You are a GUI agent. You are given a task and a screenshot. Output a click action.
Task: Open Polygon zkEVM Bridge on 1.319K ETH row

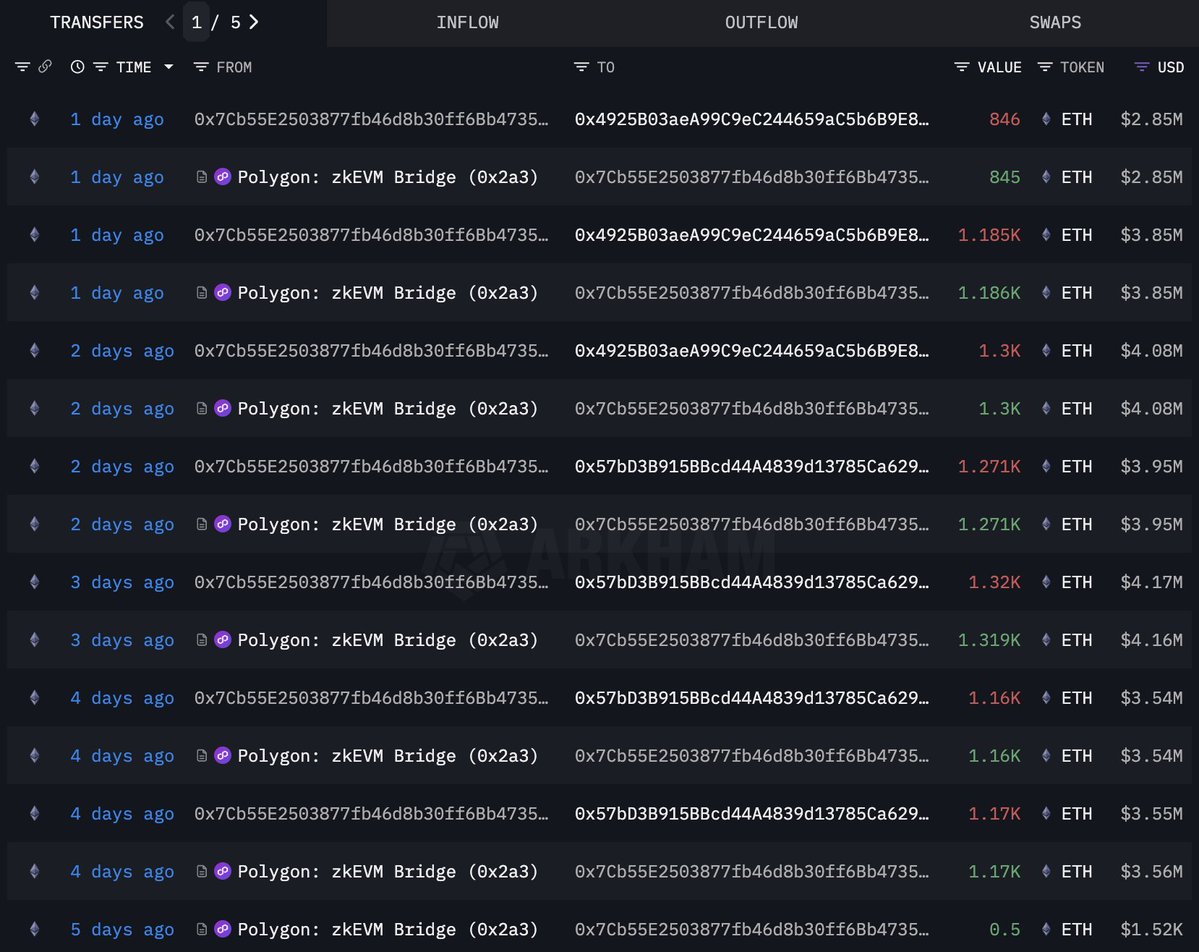(x=388, y=640)
